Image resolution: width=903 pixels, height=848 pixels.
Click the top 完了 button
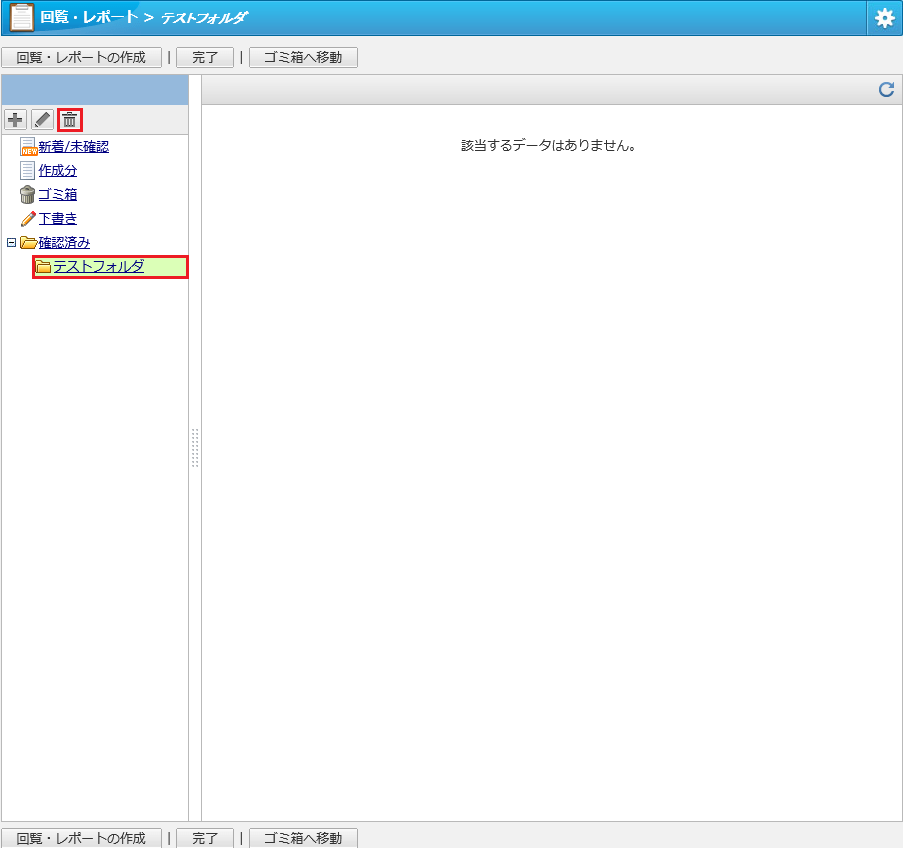click(205, 58)
